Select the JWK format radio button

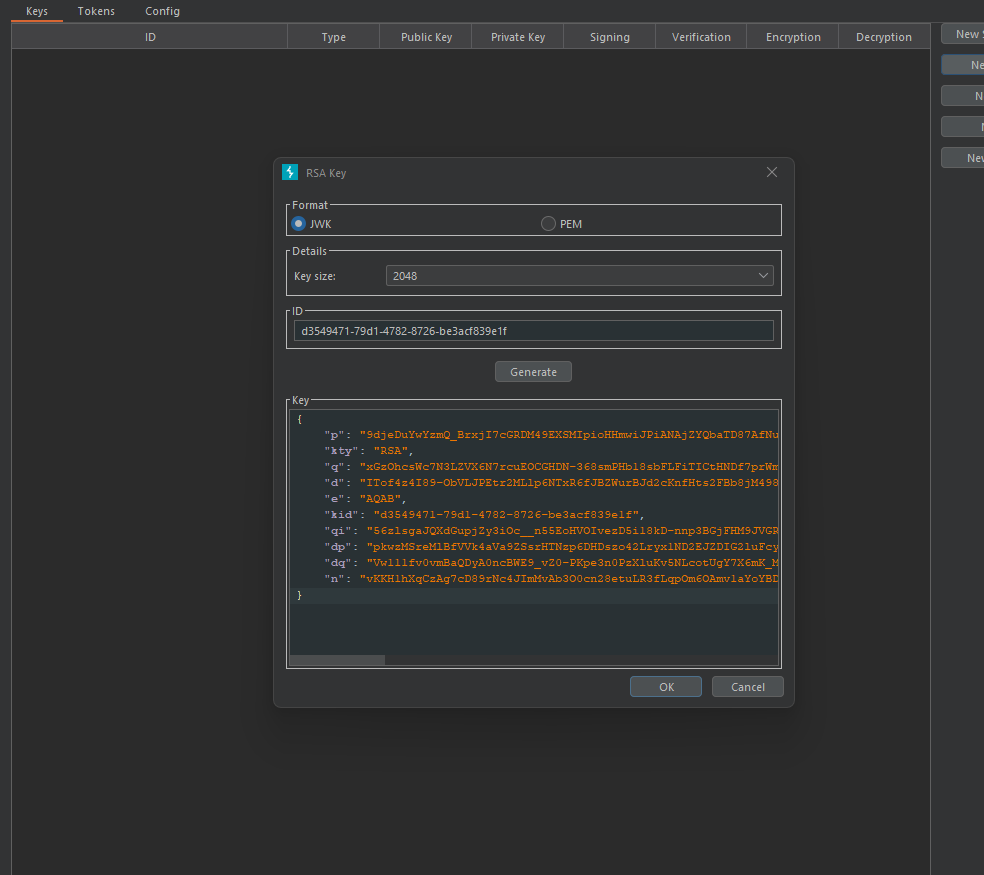[299, 223]
